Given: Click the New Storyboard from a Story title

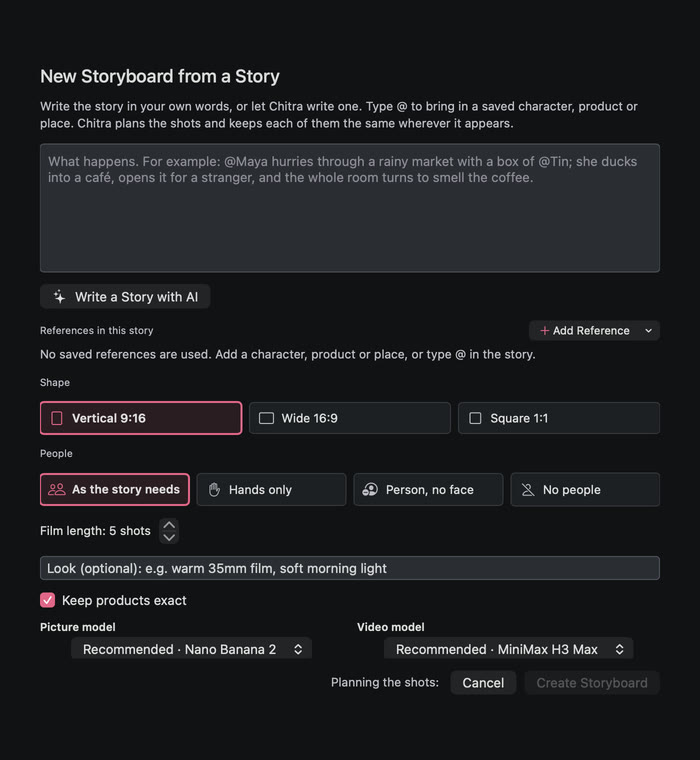Looking at the screenshot, I should pyautogui.click(x=160, y=76).
